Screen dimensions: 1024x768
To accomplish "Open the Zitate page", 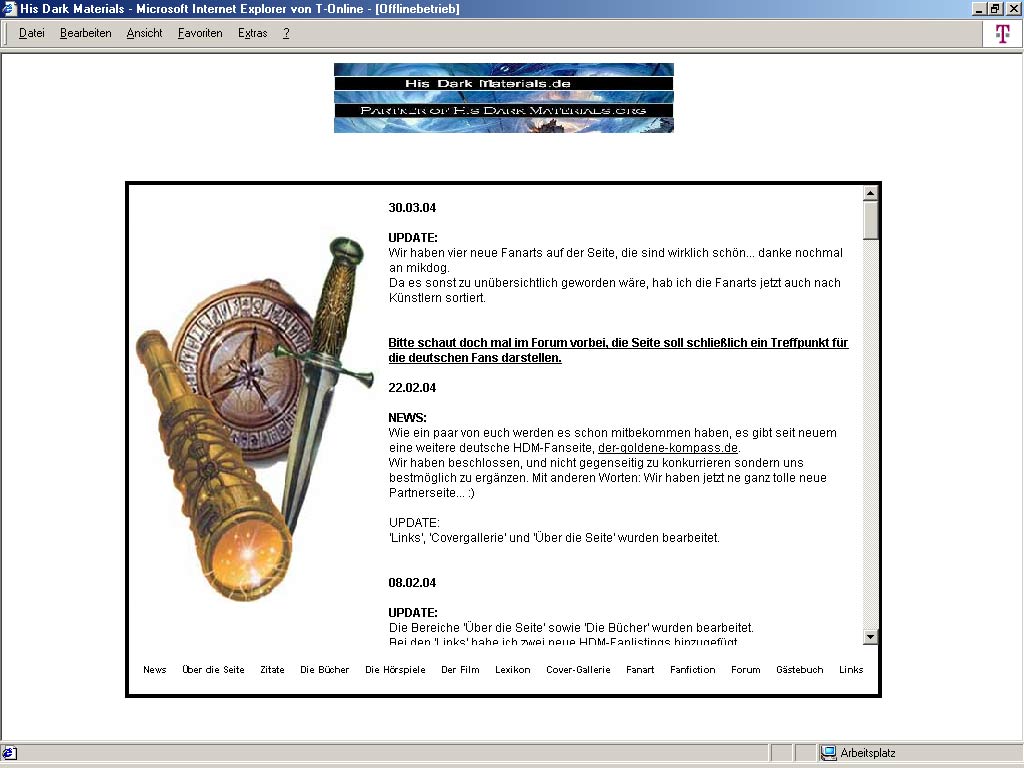I will 272,669.
